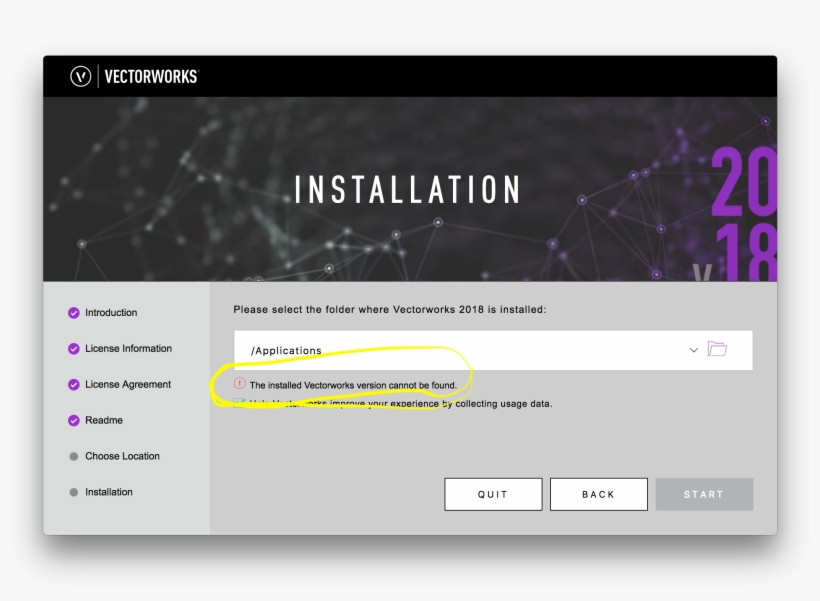Click the gray dot beside Installation step

point(74,493)
